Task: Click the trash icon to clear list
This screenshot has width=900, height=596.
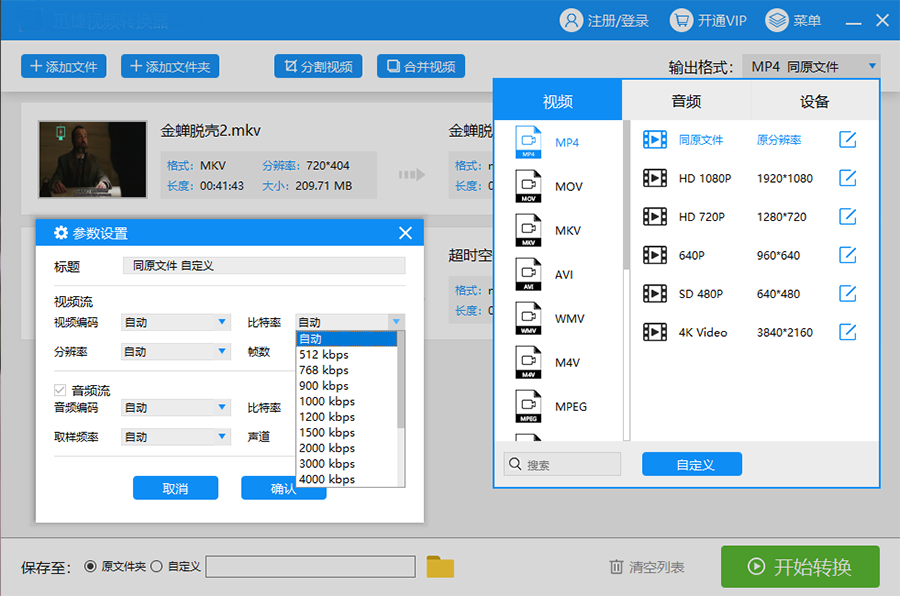Action: coord(616,567)
